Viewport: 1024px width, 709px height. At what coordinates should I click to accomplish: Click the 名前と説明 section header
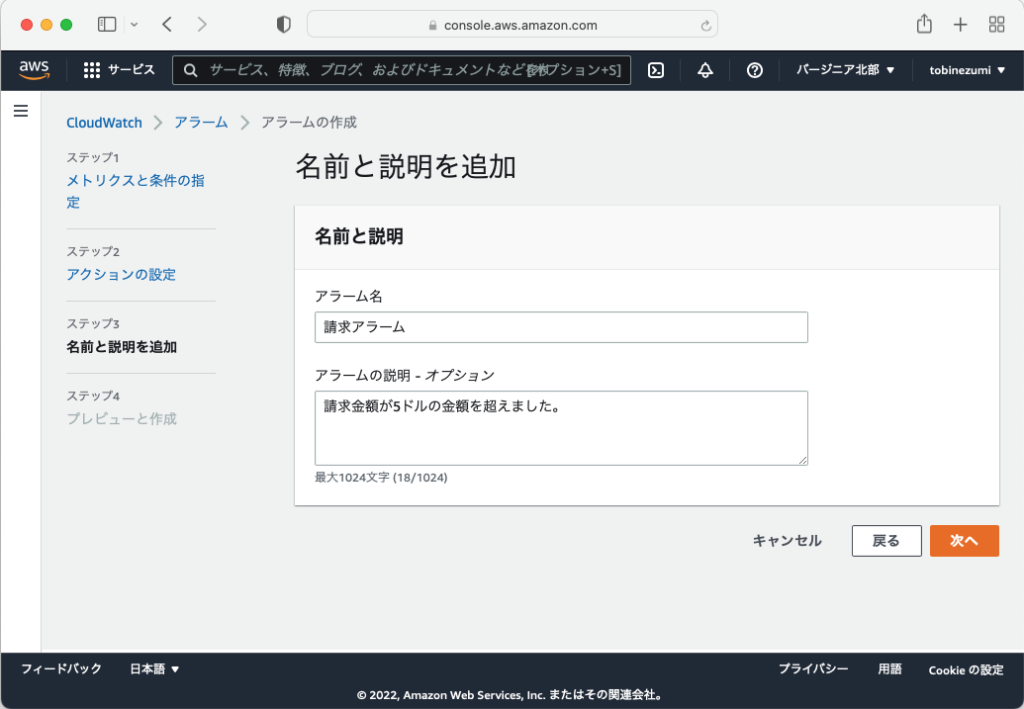359,236
